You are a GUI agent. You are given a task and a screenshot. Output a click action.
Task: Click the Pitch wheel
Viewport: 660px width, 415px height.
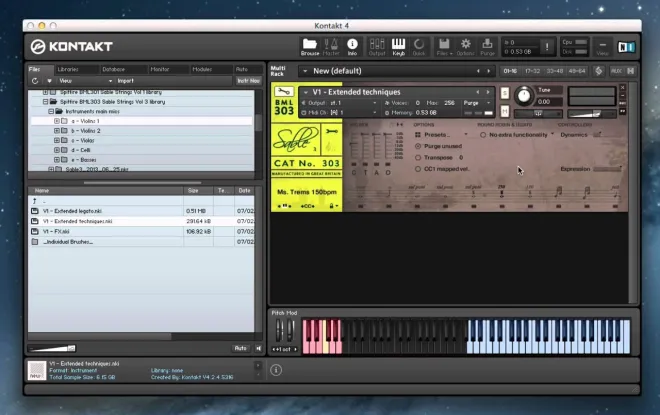[279, 331]
